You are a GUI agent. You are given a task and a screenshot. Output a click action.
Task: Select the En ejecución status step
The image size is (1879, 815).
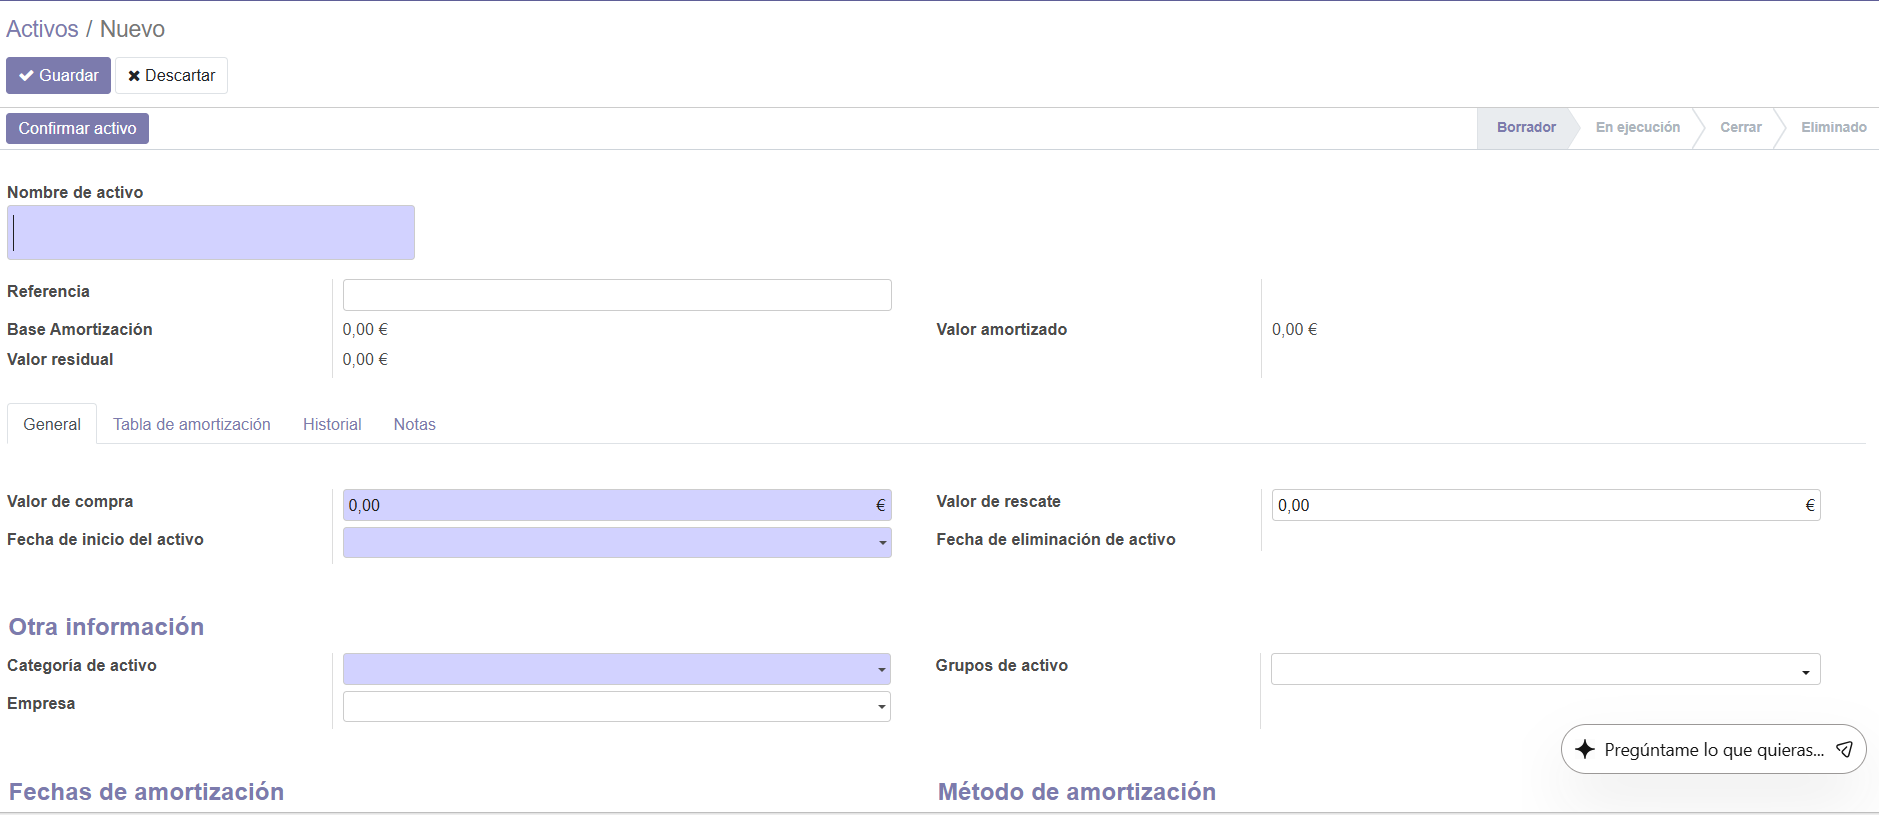[x=1637, y=128]
